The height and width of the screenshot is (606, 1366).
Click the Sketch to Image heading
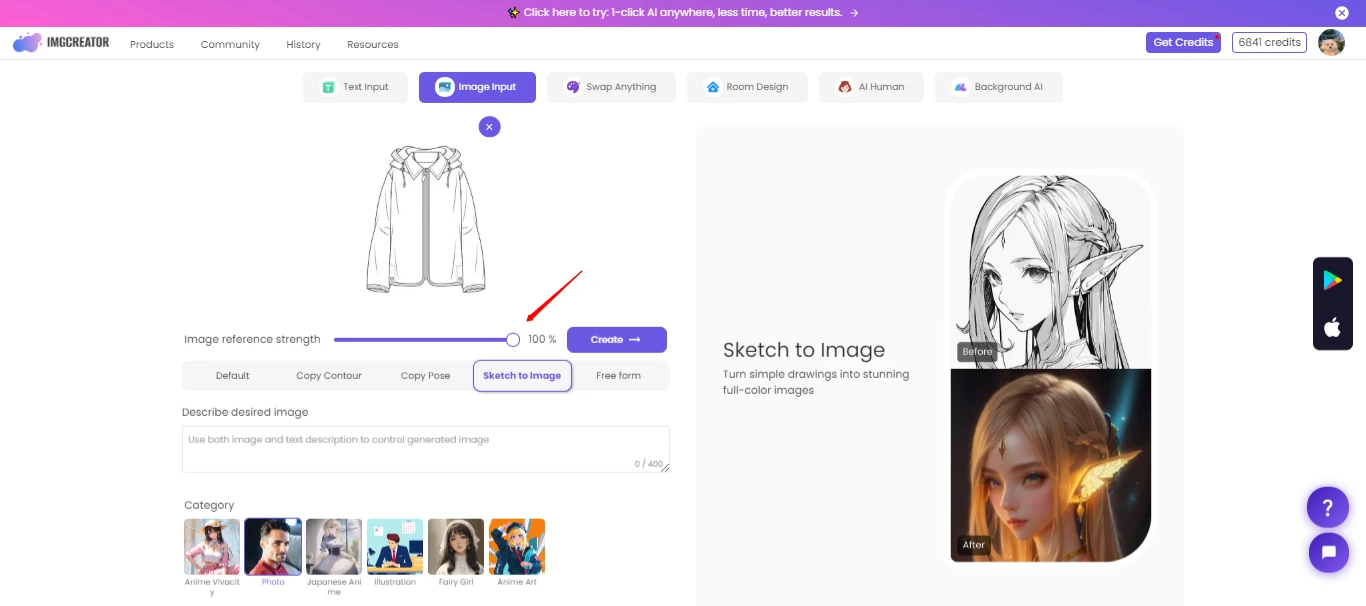(x=804, y=350)
